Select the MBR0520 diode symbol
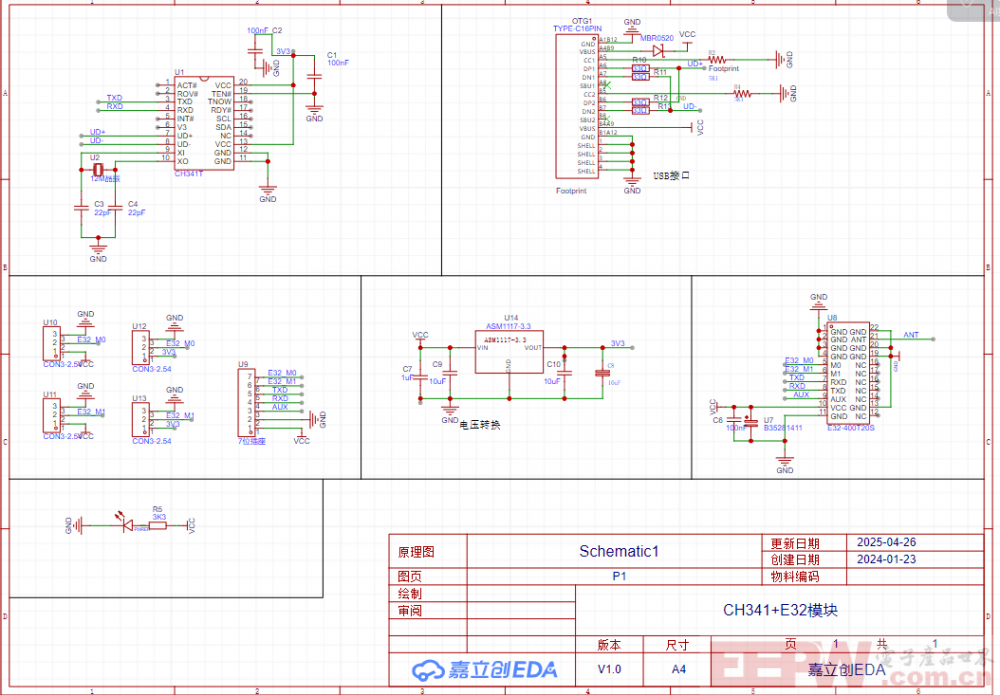 coord(659,51)
